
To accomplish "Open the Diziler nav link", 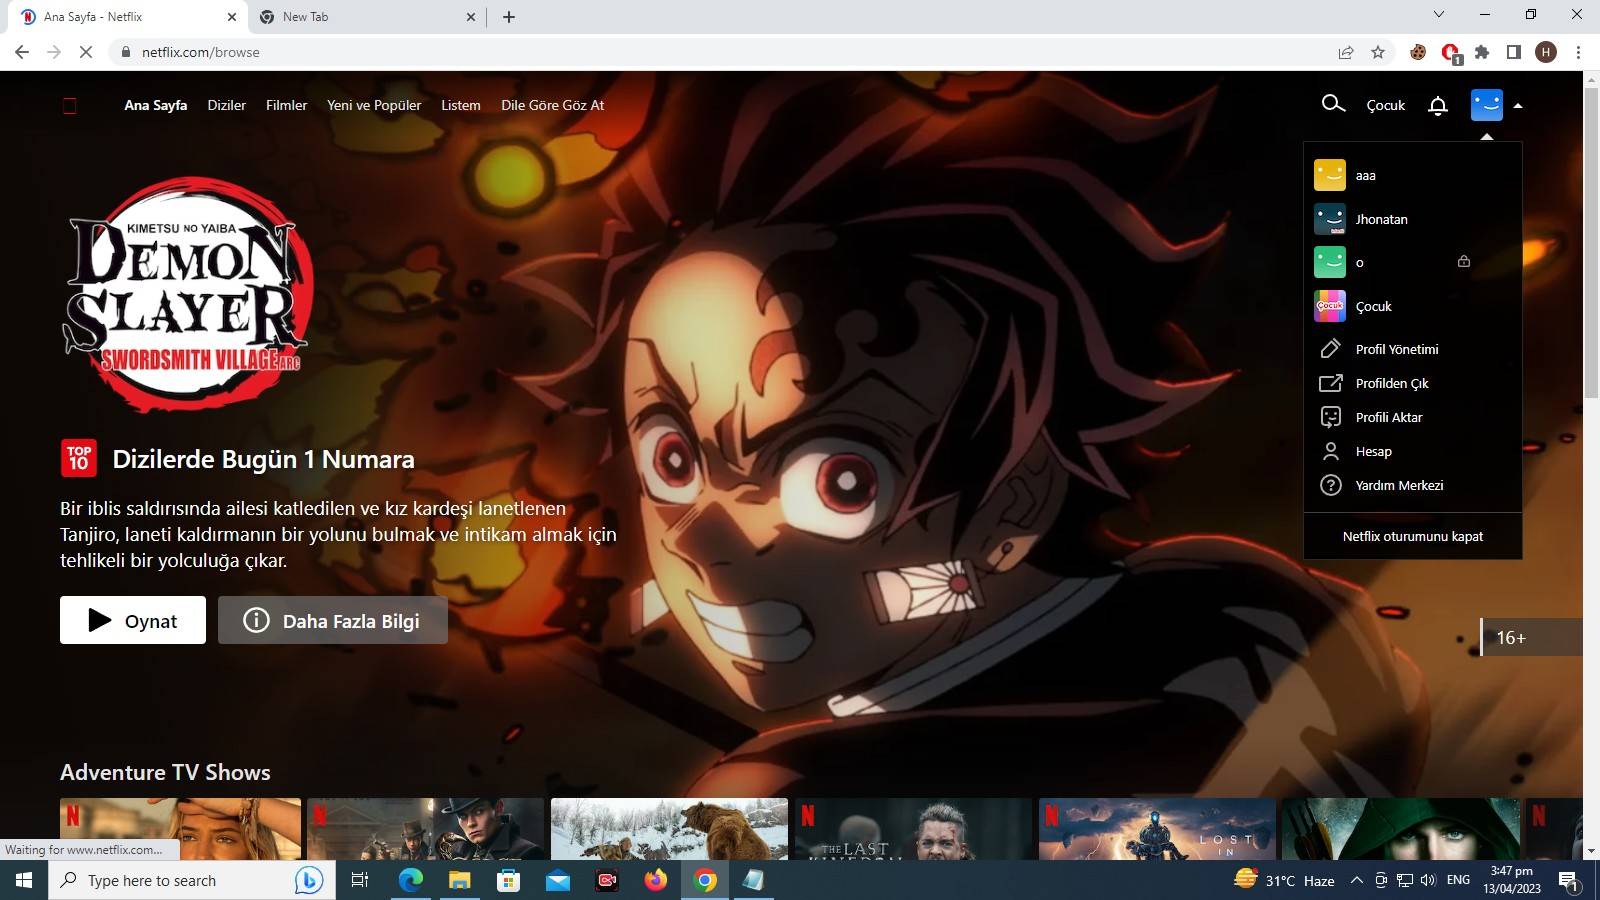I will pos(226,105).
